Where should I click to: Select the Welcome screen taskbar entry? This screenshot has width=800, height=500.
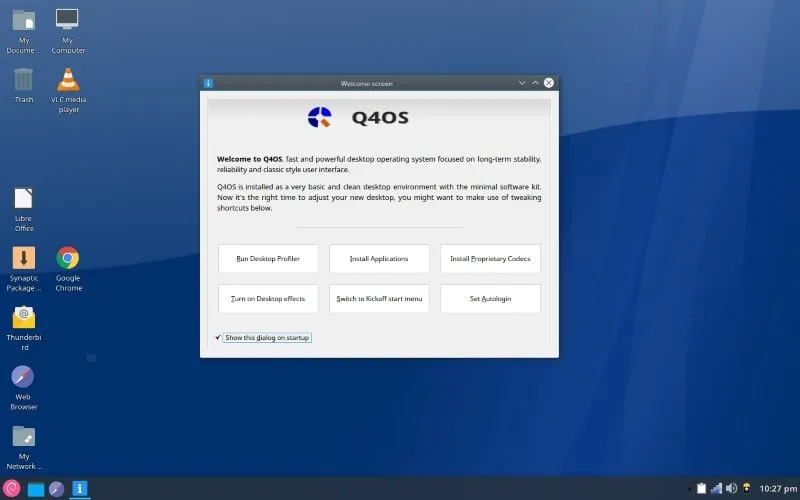tap(79, 488)
